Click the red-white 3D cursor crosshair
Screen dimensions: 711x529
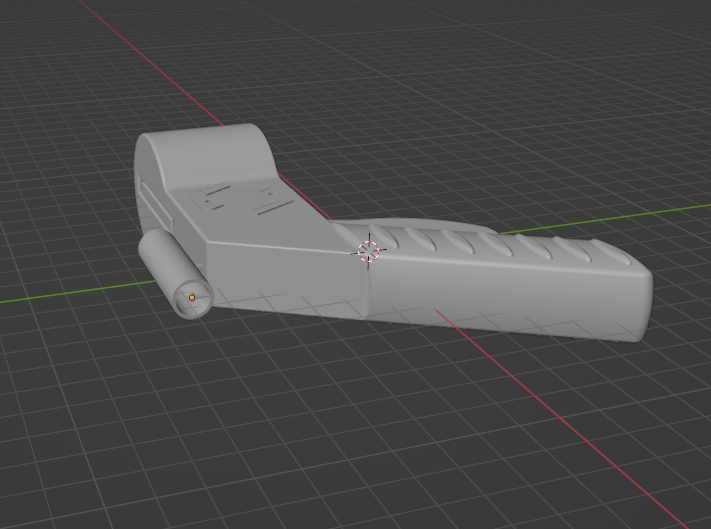point(368,251)
